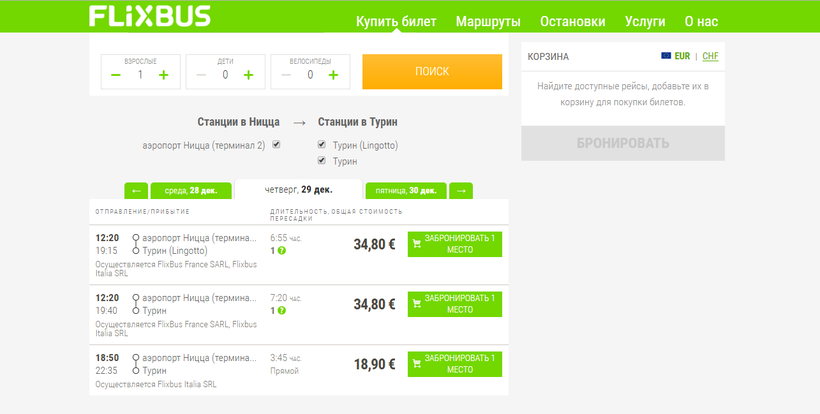The width and height of the screenshot is (820, 414).
Task: Click the БРОНИРОВАТЬ cart button
Action: tap(623, 143)
